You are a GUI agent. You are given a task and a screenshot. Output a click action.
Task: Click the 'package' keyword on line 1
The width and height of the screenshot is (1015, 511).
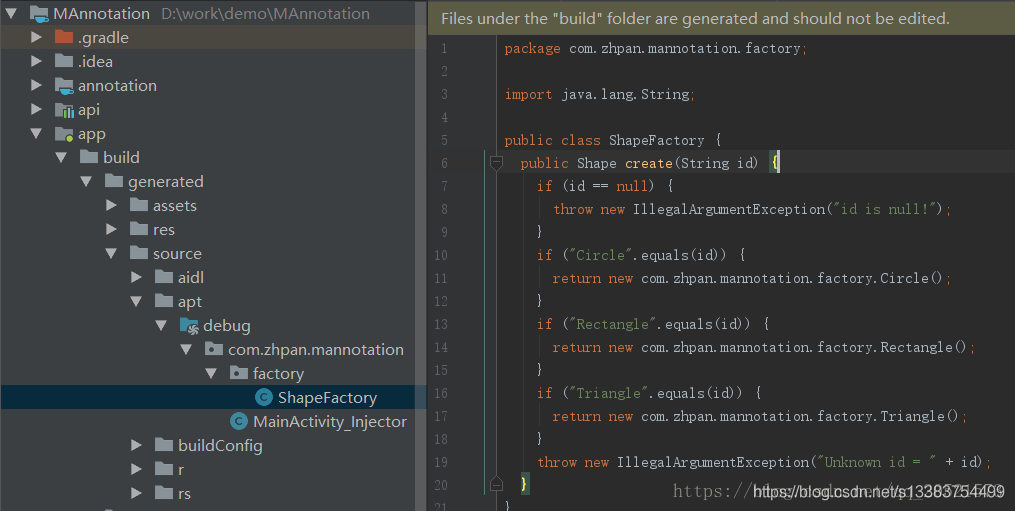[533, 49]
